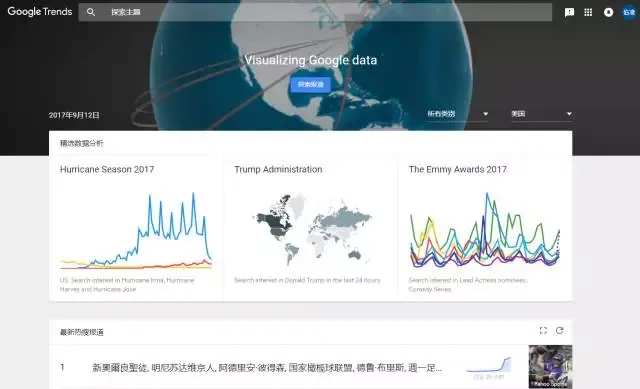The image size is (640, 389).
Task: Click the explore topics search field
Action: (x=315, y=12)
